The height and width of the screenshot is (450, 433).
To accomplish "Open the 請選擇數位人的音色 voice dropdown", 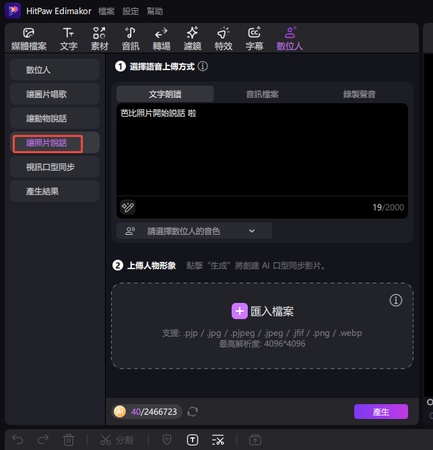I will 194,231.
